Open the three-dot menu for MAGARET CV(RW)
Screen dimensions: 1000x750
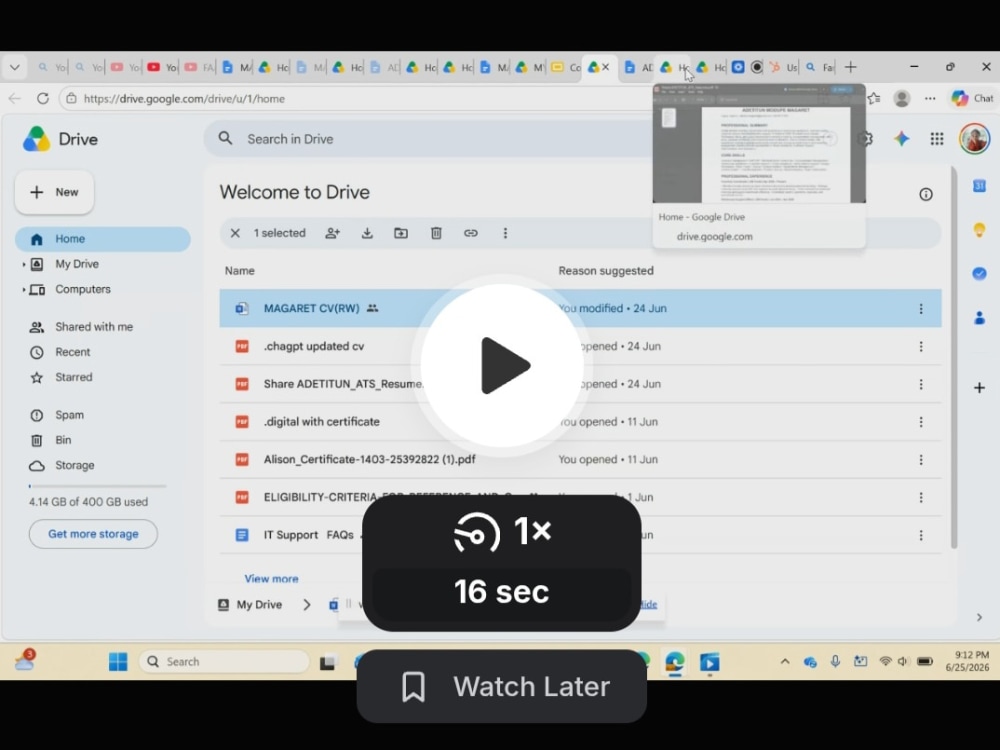tap(921, 309)
